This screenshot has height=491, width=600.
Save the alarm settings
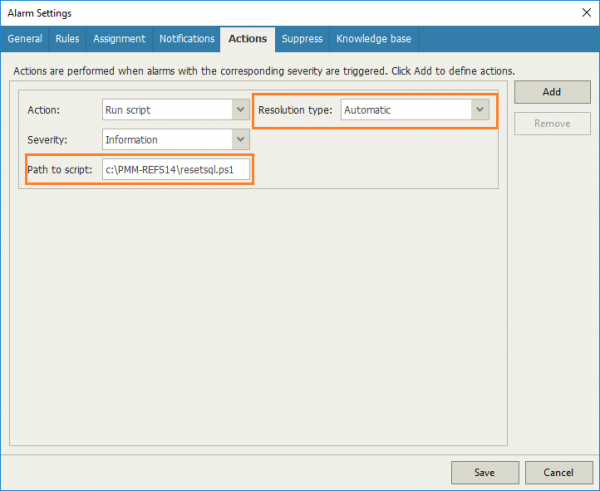(x=484, y=472)
